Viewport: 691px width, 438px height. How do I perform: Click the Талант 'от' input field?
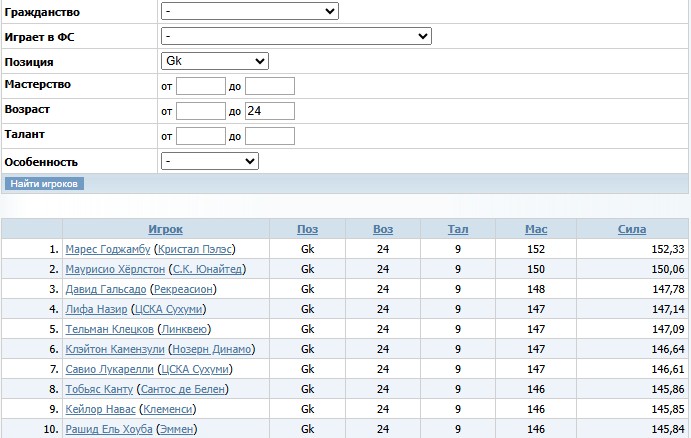[201, 136]
